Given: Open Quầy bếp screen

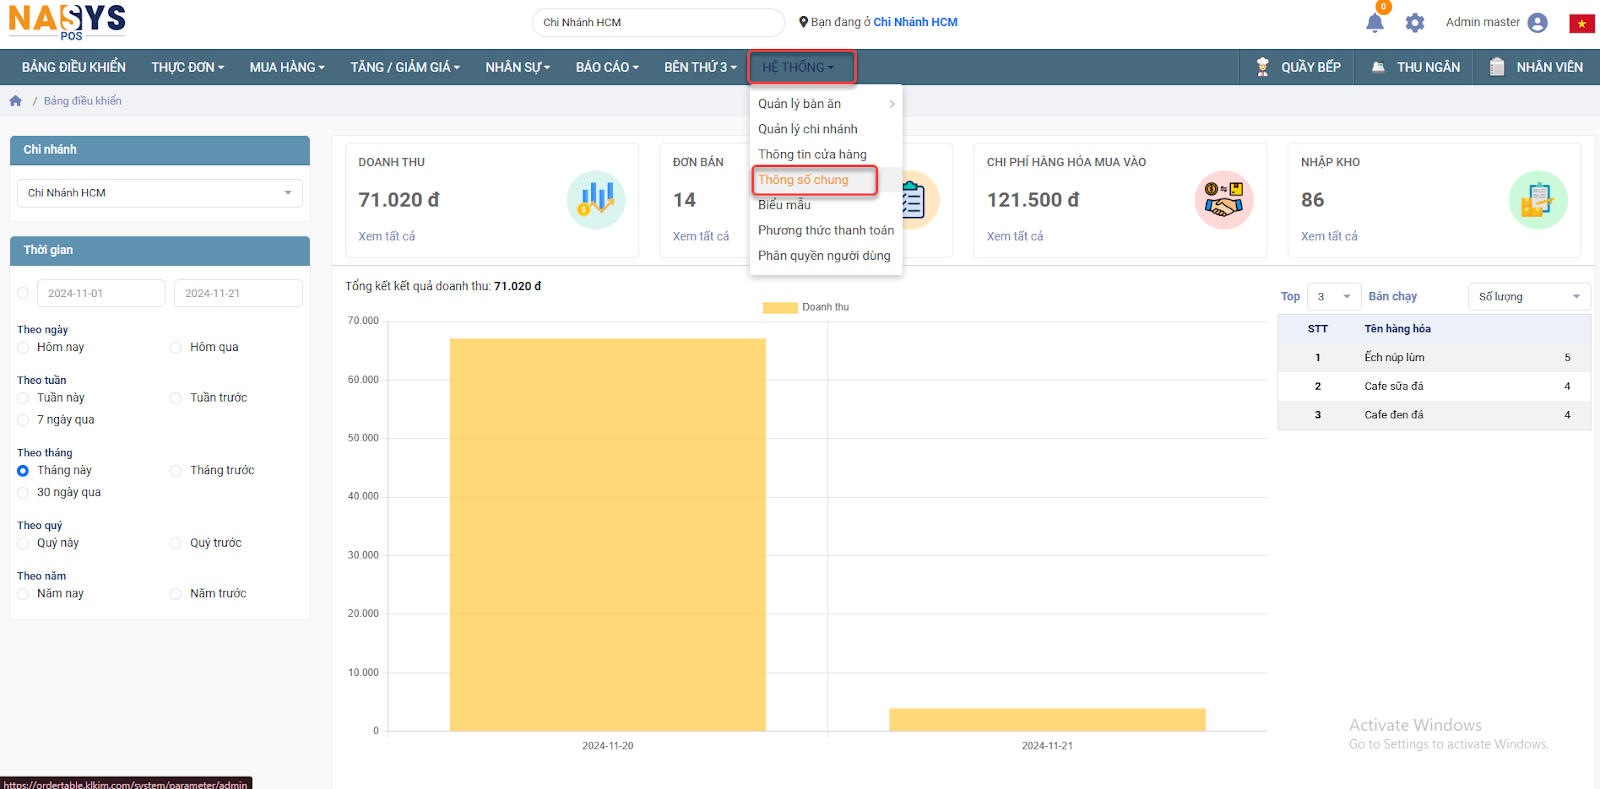Looking at the screenshot, I should coord(1298,67).
